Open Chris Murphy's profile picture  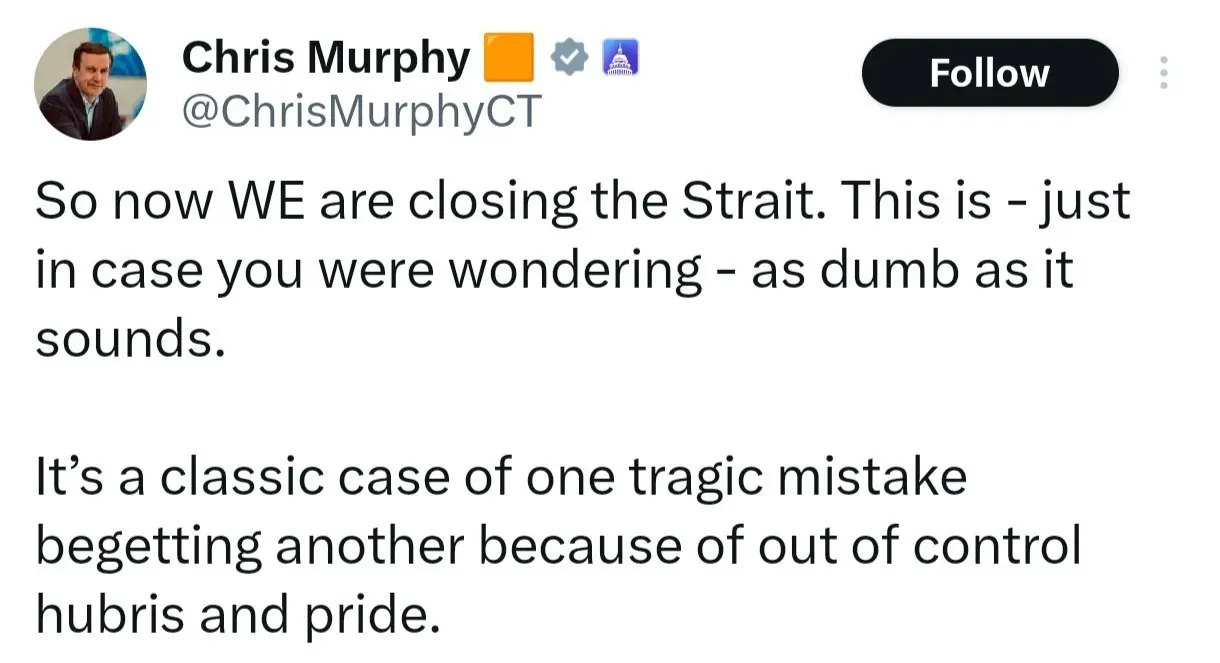click(91, 84)
